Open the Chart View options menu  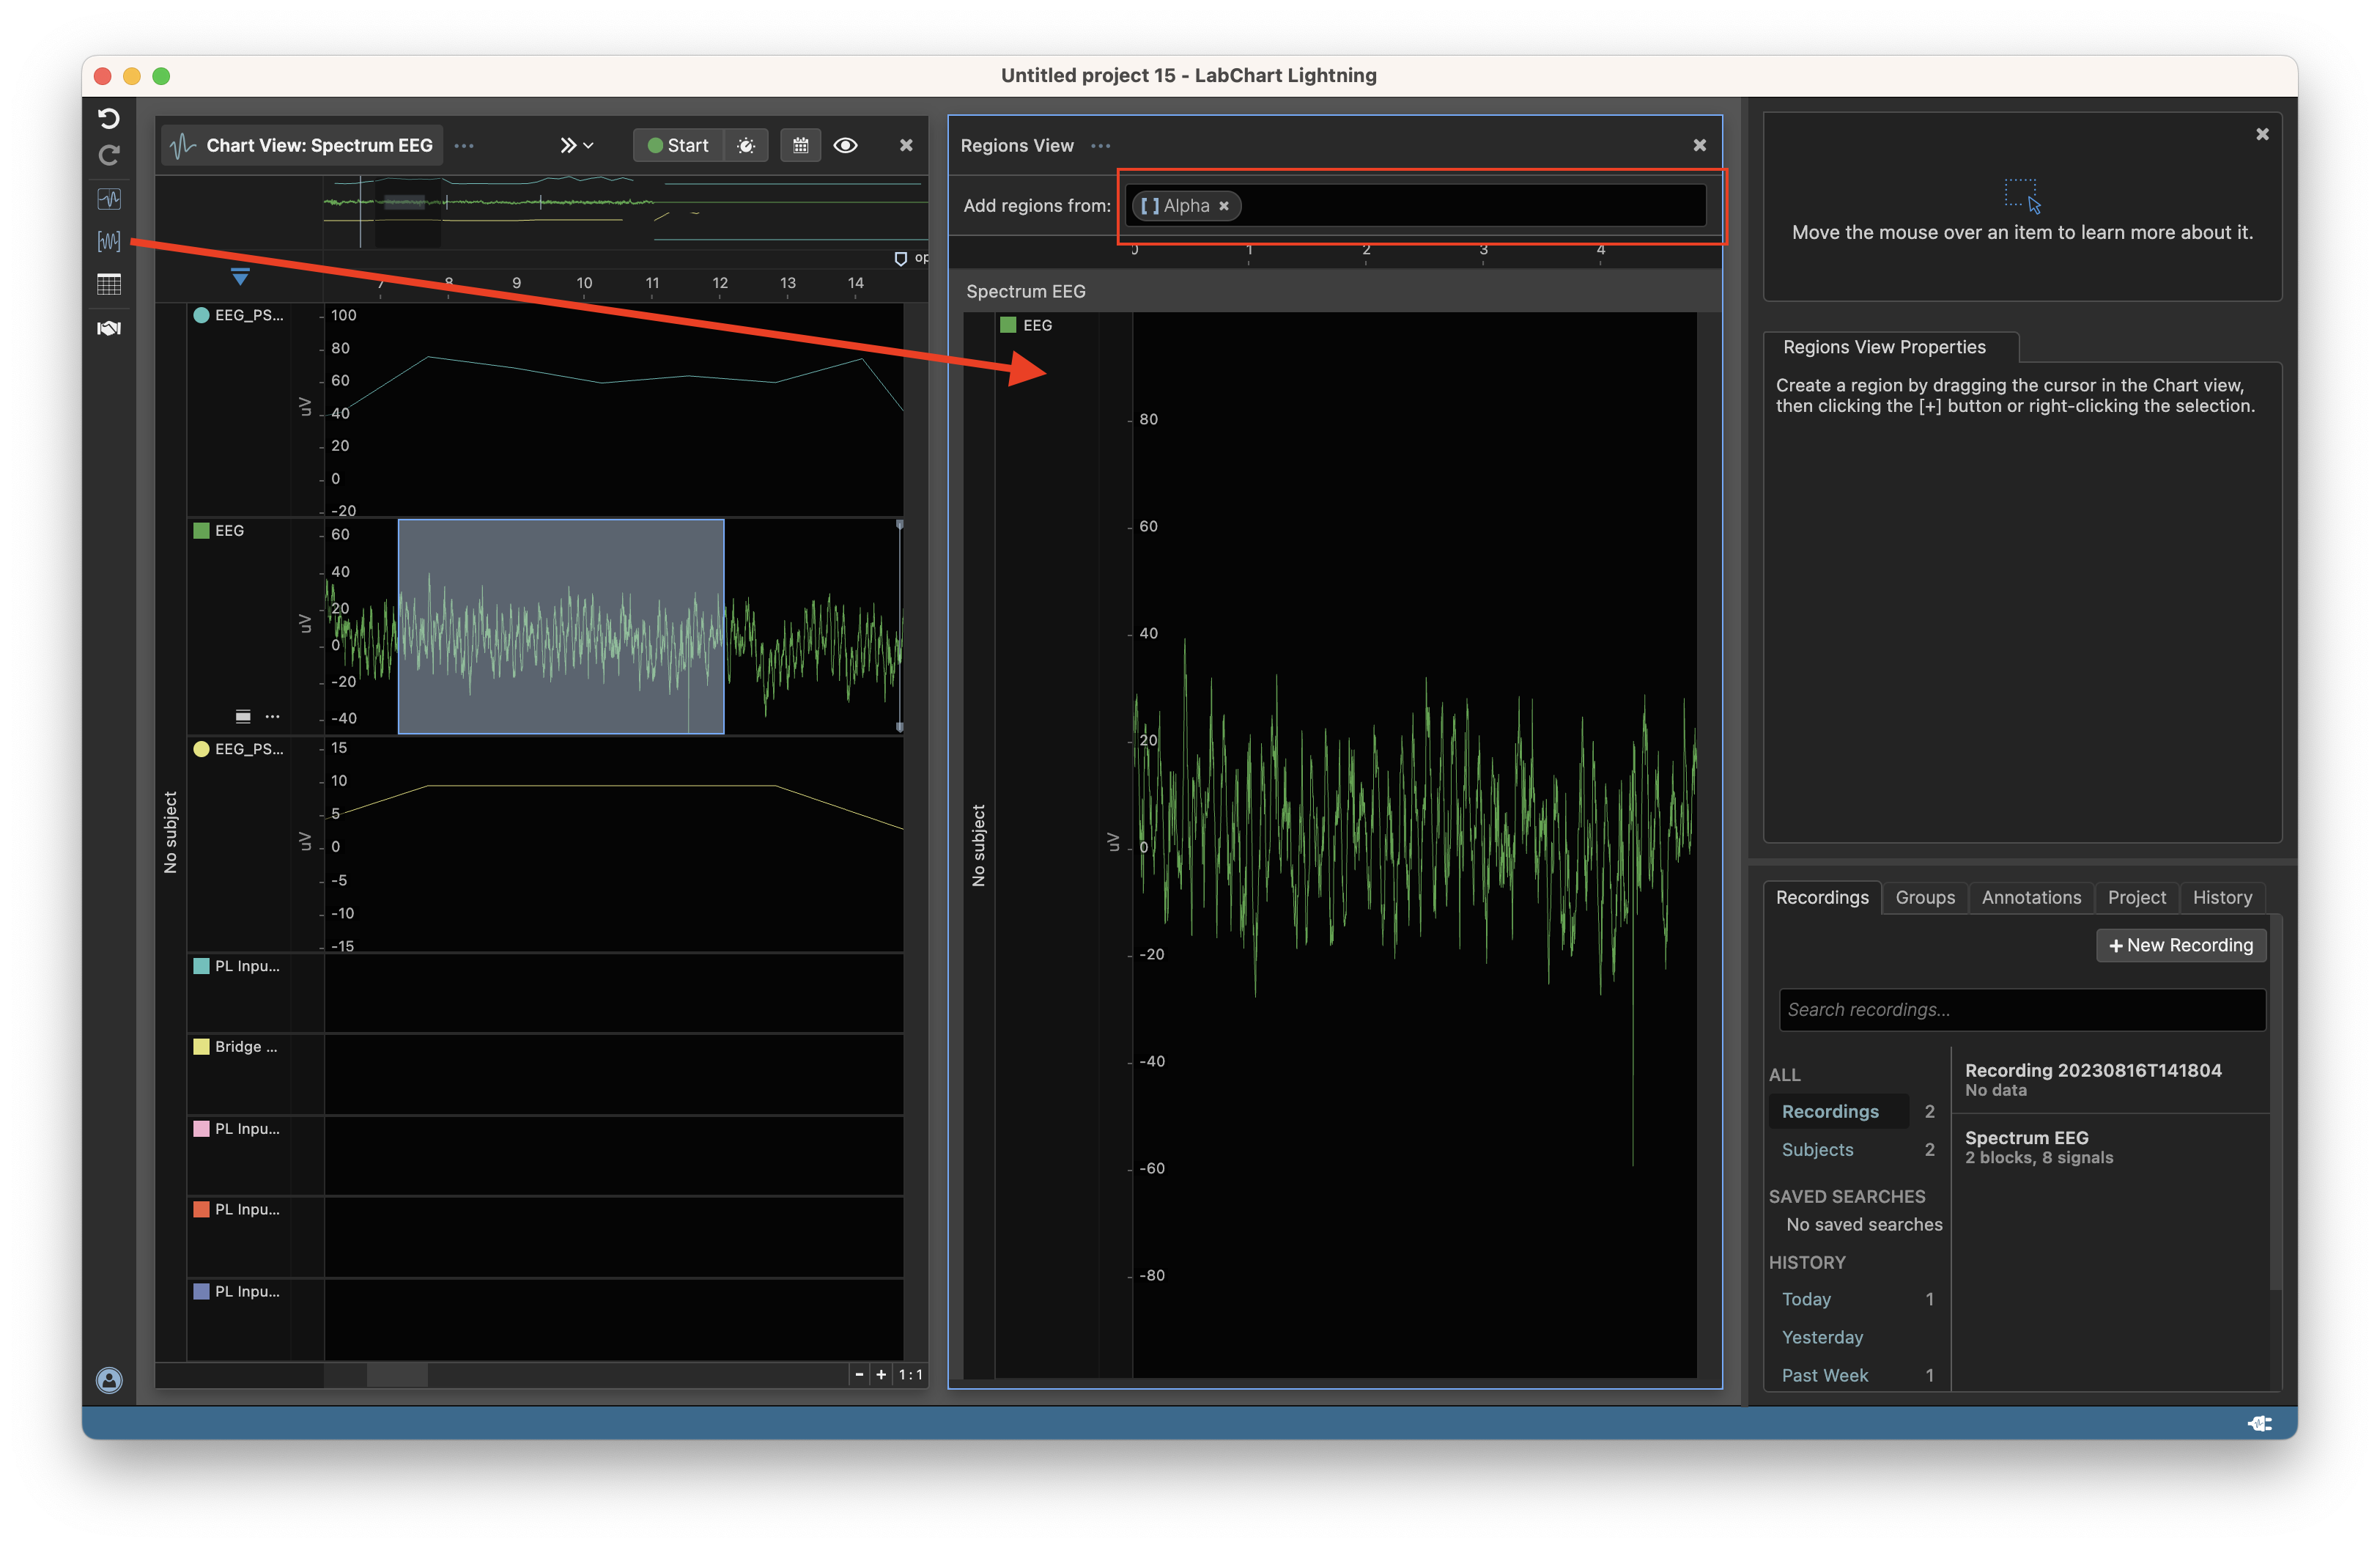[463, 145]
